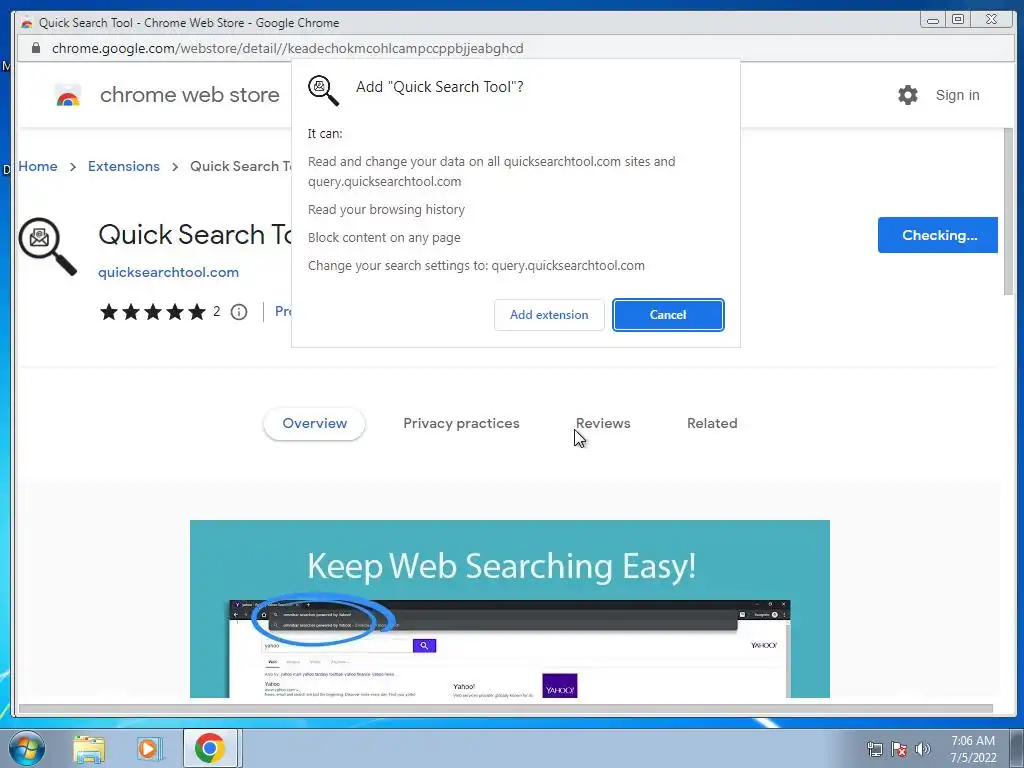Open the Reviews tab
1024x768 pixels.
(603, 424)
